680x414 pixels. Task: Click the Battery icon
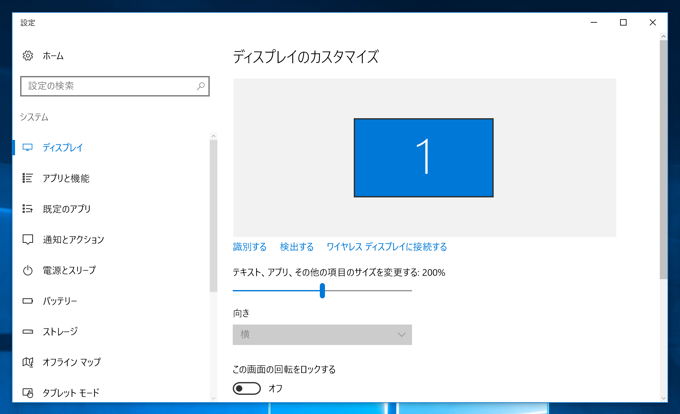(x=28, y=301)
